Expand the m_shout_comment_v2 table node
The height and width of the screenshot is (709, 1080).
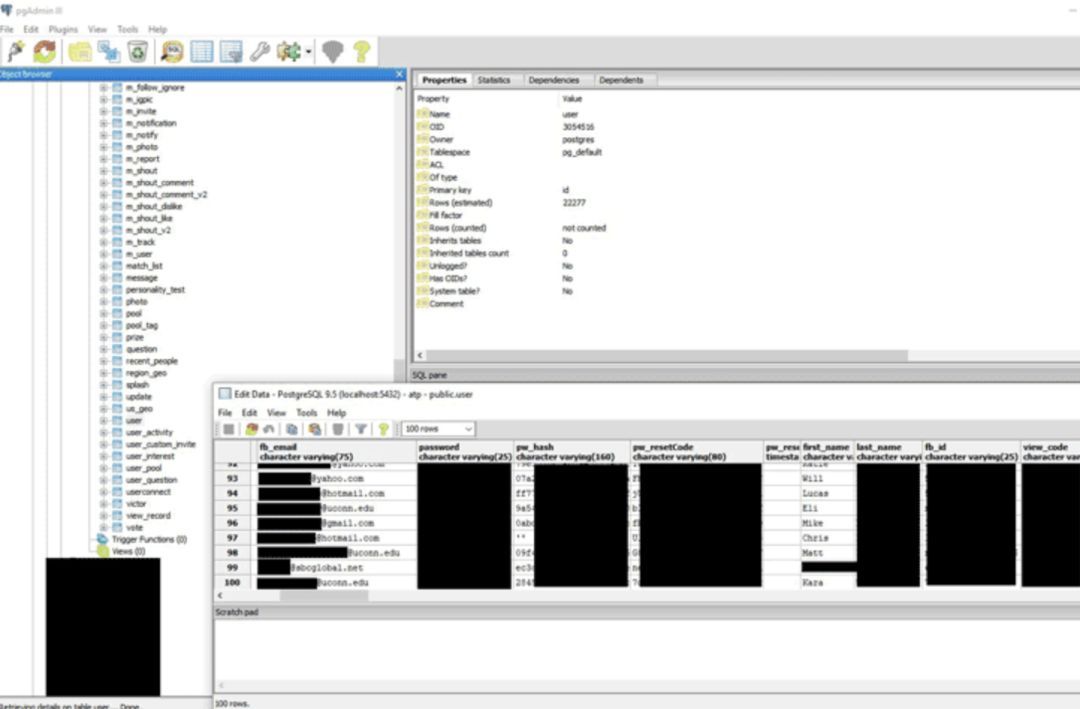tap(103, 194)
